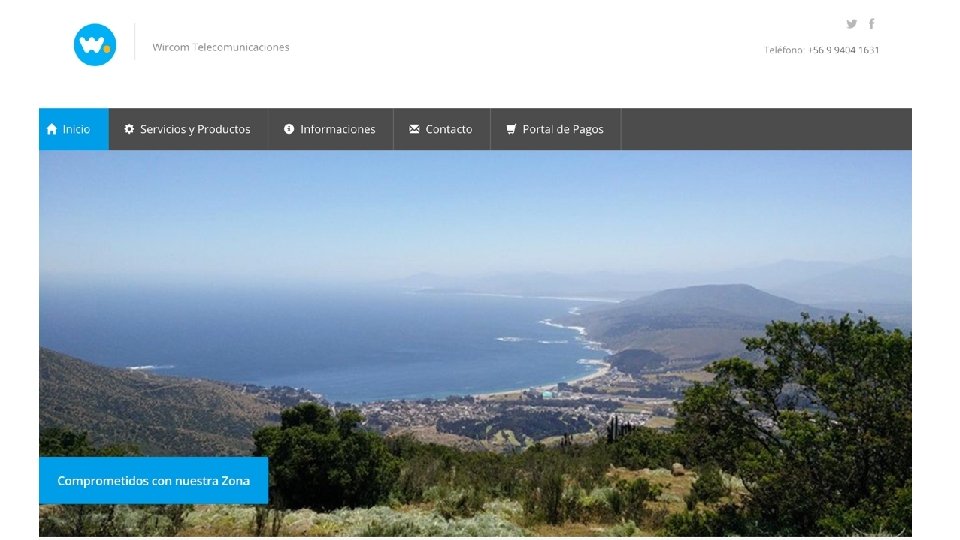Screen dimensions: 960x540
Task: Open the Twitter bird icon link
Action: pyautogui.click(x=852, y=24)
